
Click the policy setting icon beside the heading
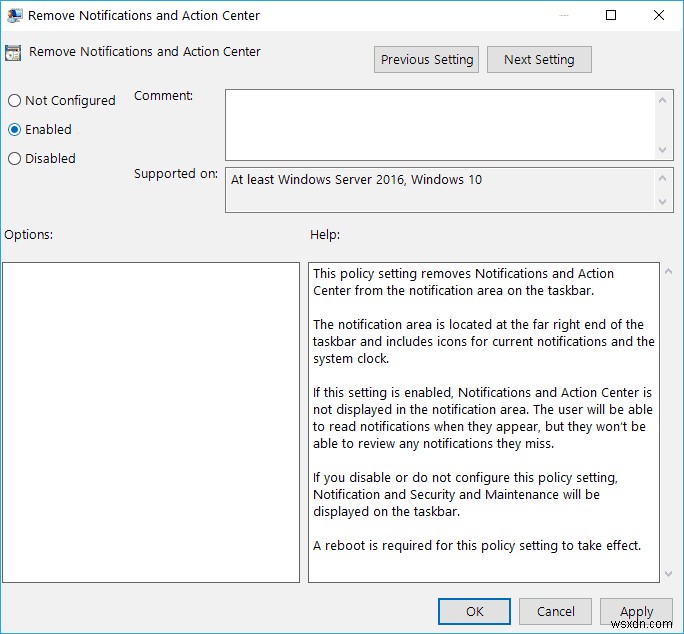(13, 53)
